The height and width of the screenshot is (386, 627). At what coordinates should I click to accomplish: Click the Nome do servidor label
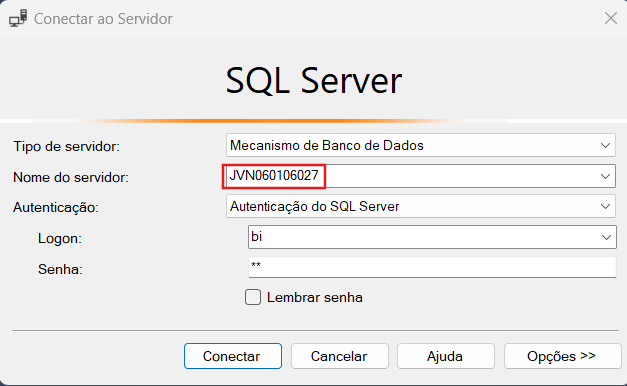(x=71, y=177)
